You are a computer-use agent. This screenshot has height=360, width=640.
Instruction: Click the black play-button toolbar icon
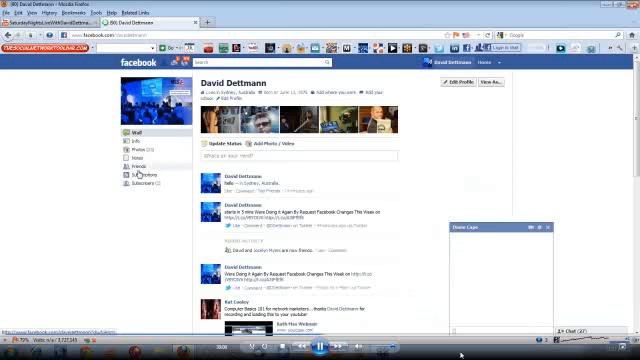coord(392,48)
